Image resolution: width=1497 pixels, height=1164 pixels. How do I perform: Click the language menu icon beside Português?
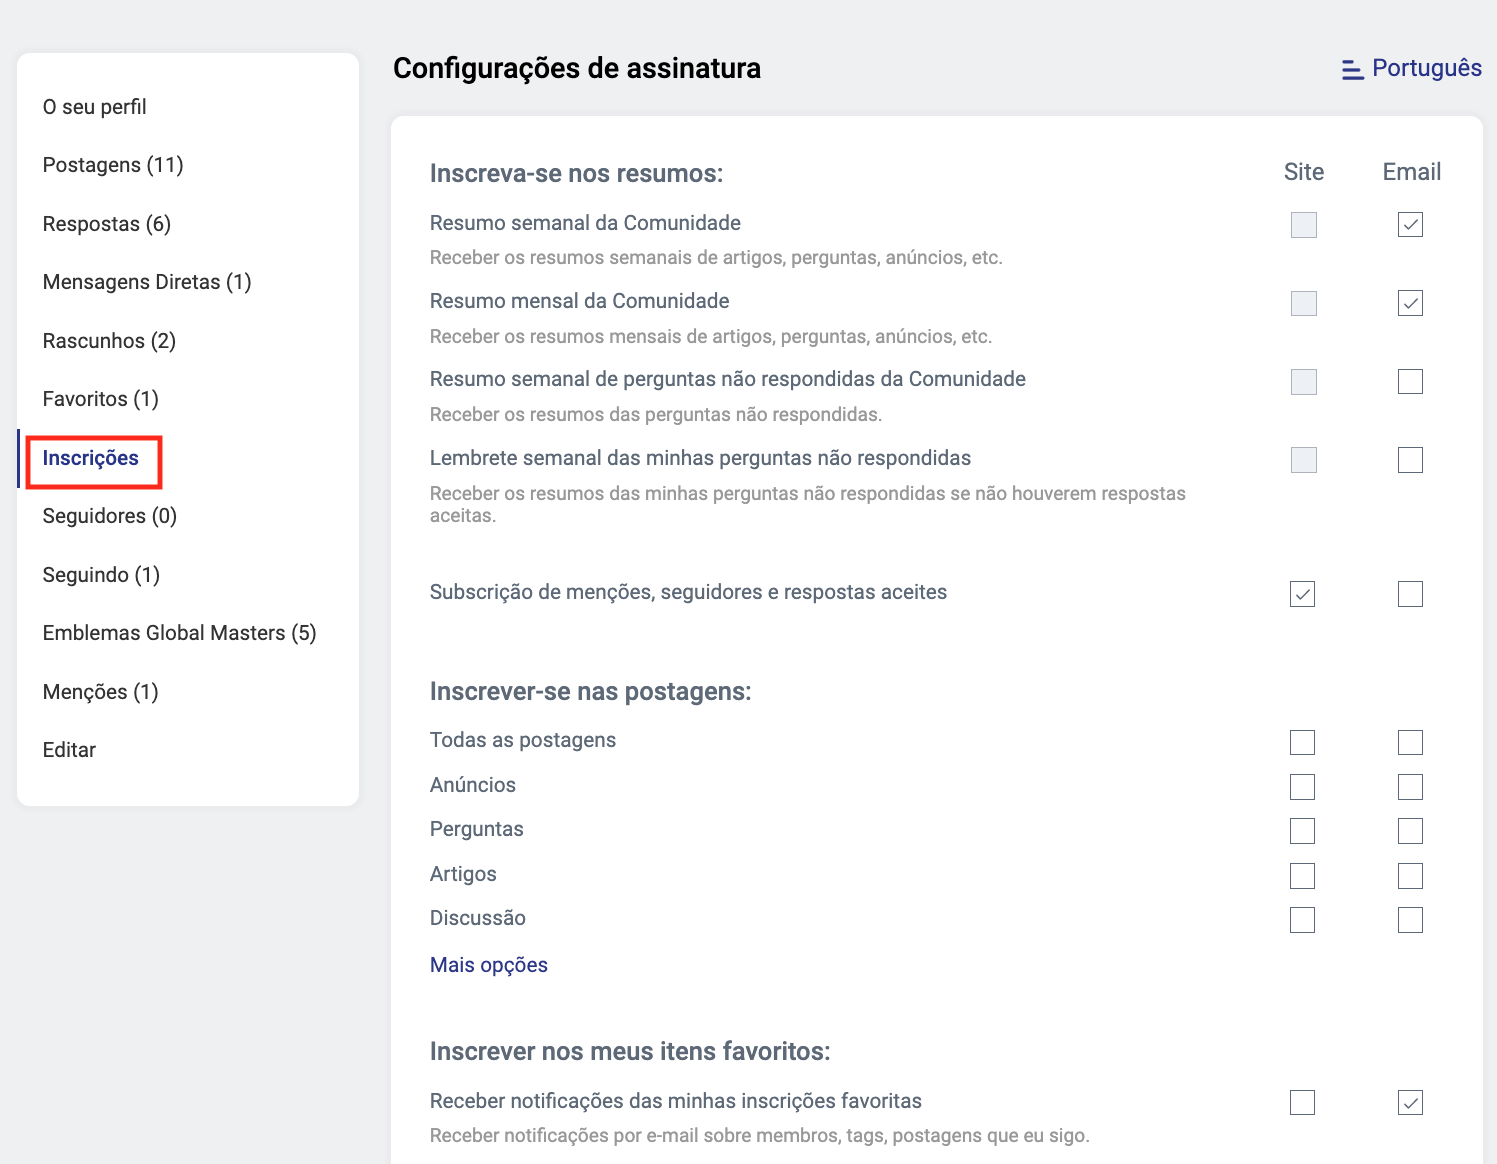click(x=1352, y=69)
